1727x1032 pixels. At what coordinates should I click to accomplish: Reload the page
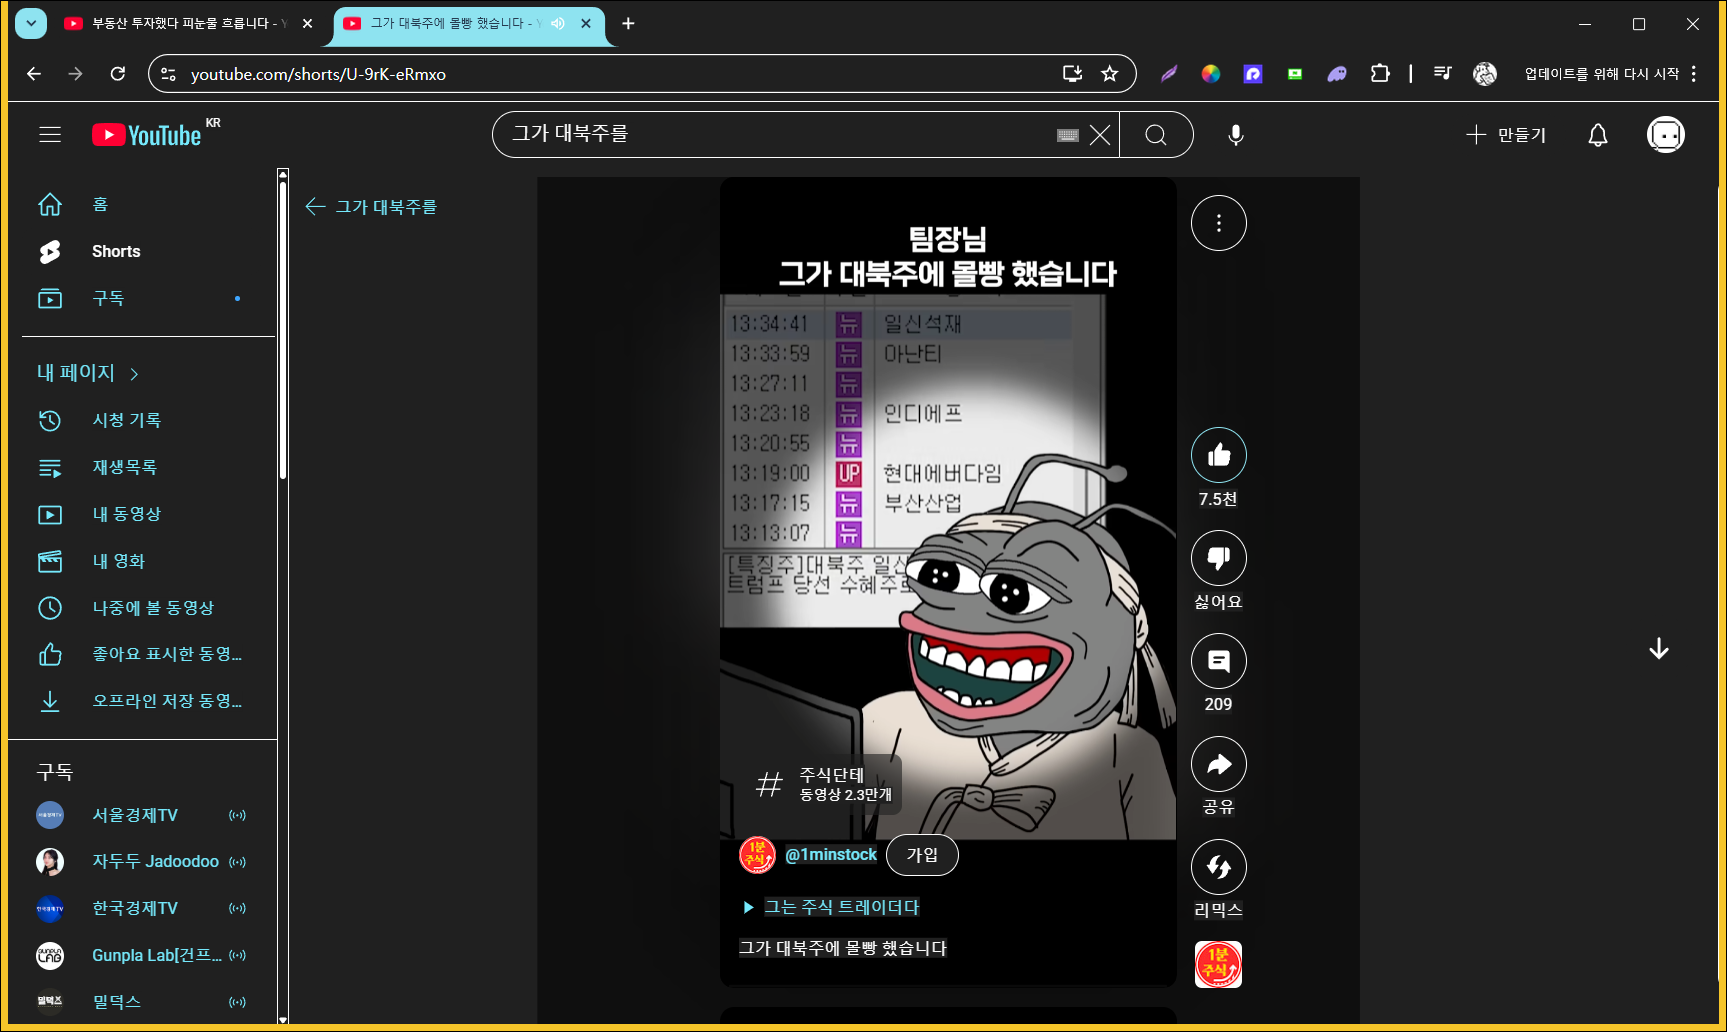coord(118,74)
